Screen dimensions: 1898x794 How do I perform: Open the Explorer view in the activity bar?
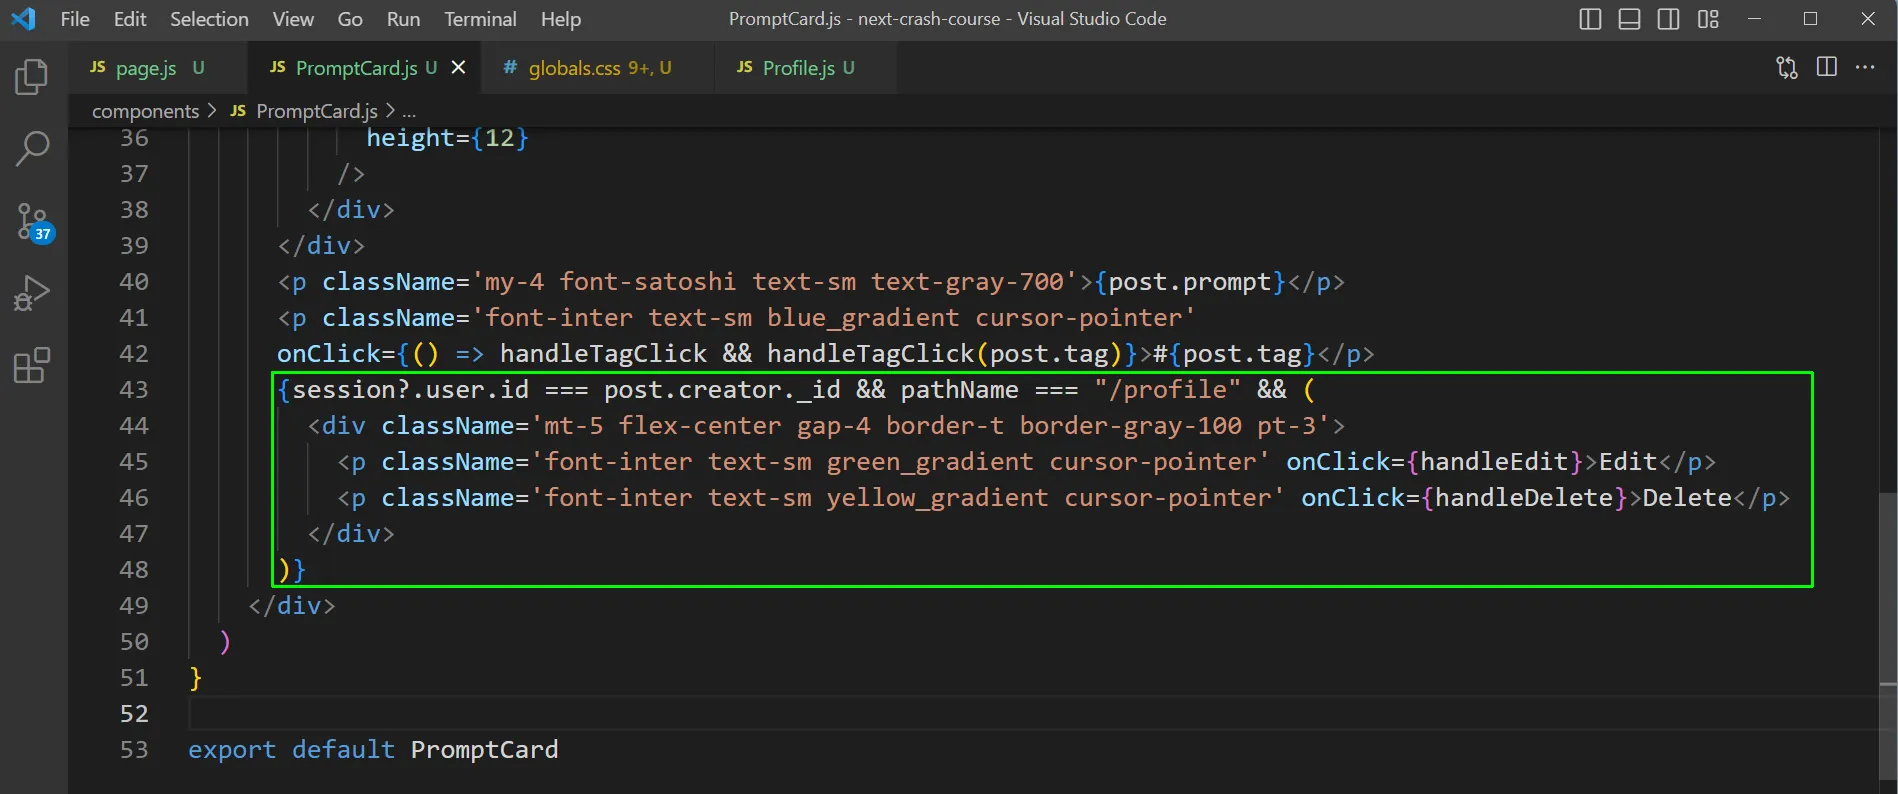click(x=32, y=77)
